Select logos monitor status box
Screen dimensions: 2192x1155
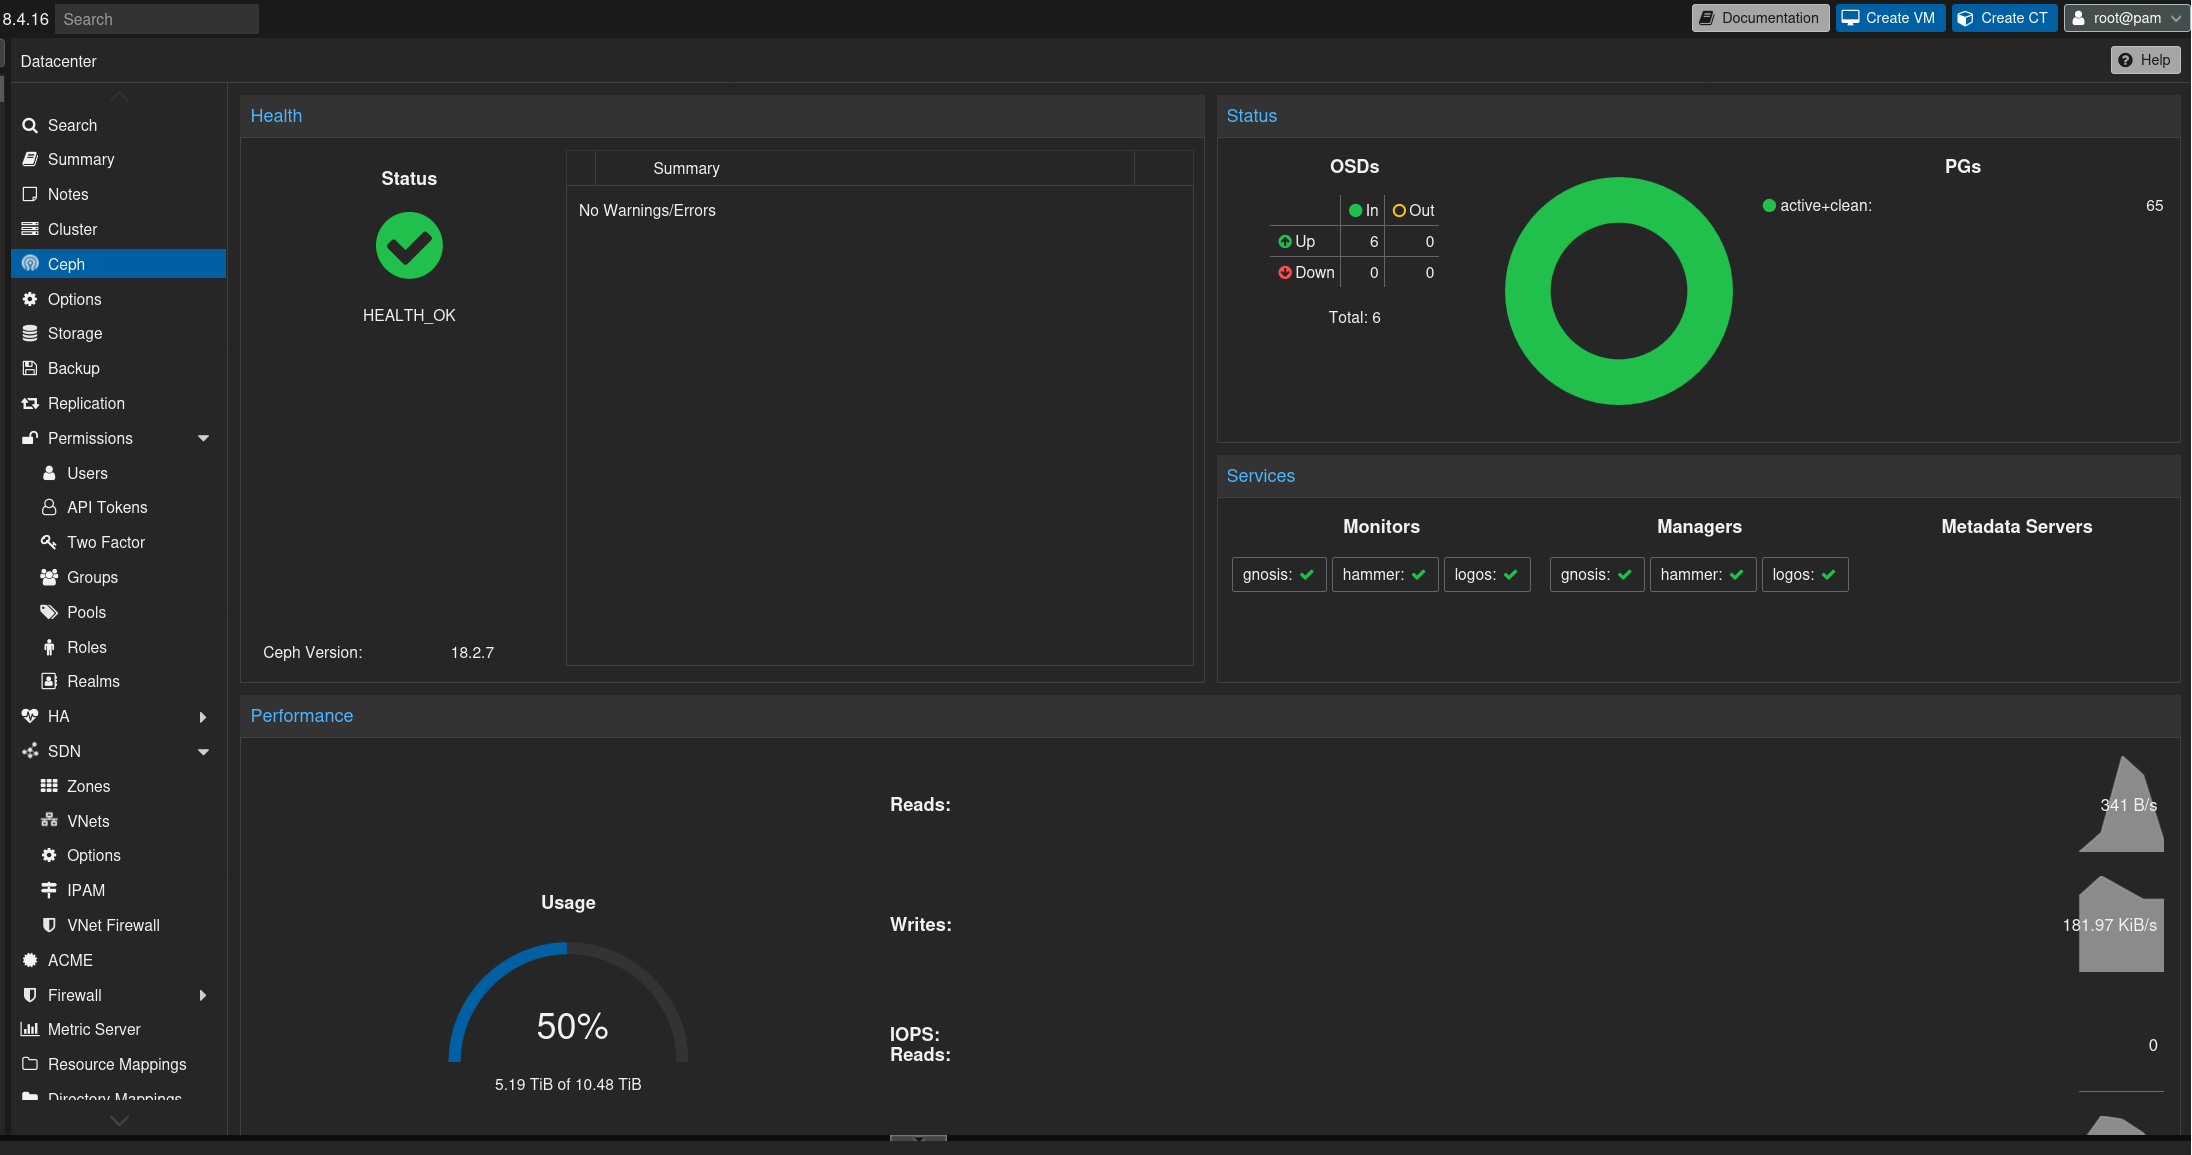coord(1486,575)
